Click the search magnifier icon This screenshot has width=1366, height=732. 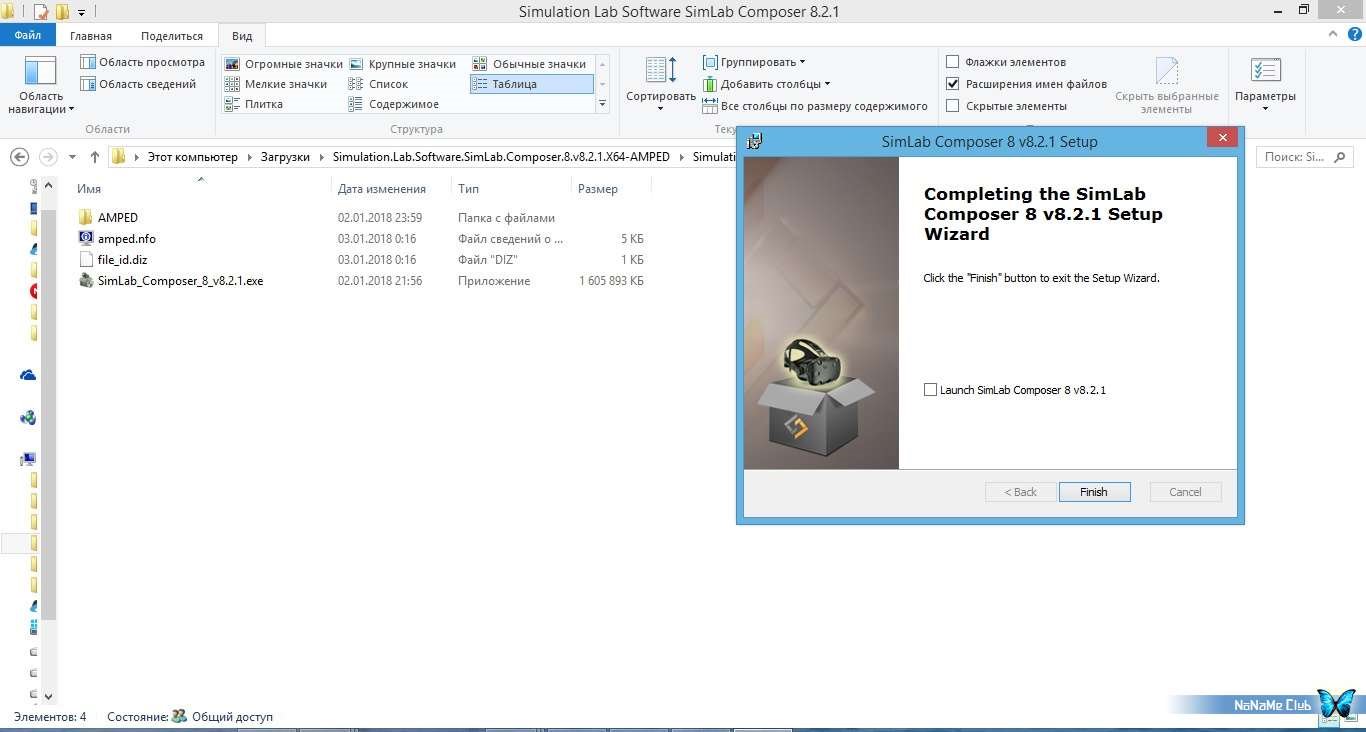(1340, 157)
